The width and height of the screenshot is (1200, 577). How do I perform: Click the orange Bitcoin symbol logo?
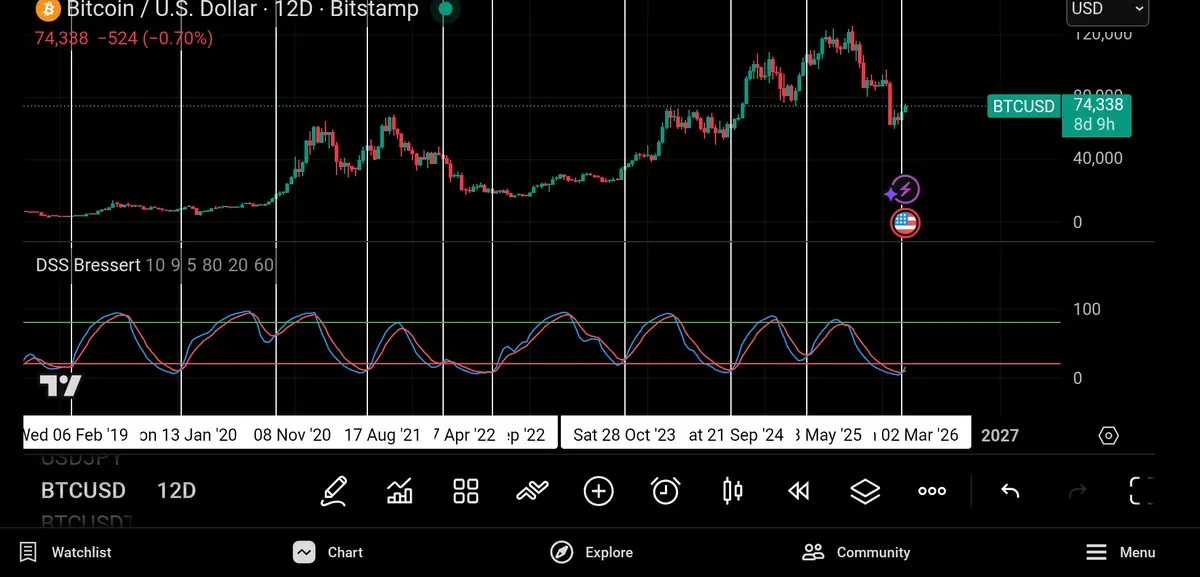coord(46,11)
